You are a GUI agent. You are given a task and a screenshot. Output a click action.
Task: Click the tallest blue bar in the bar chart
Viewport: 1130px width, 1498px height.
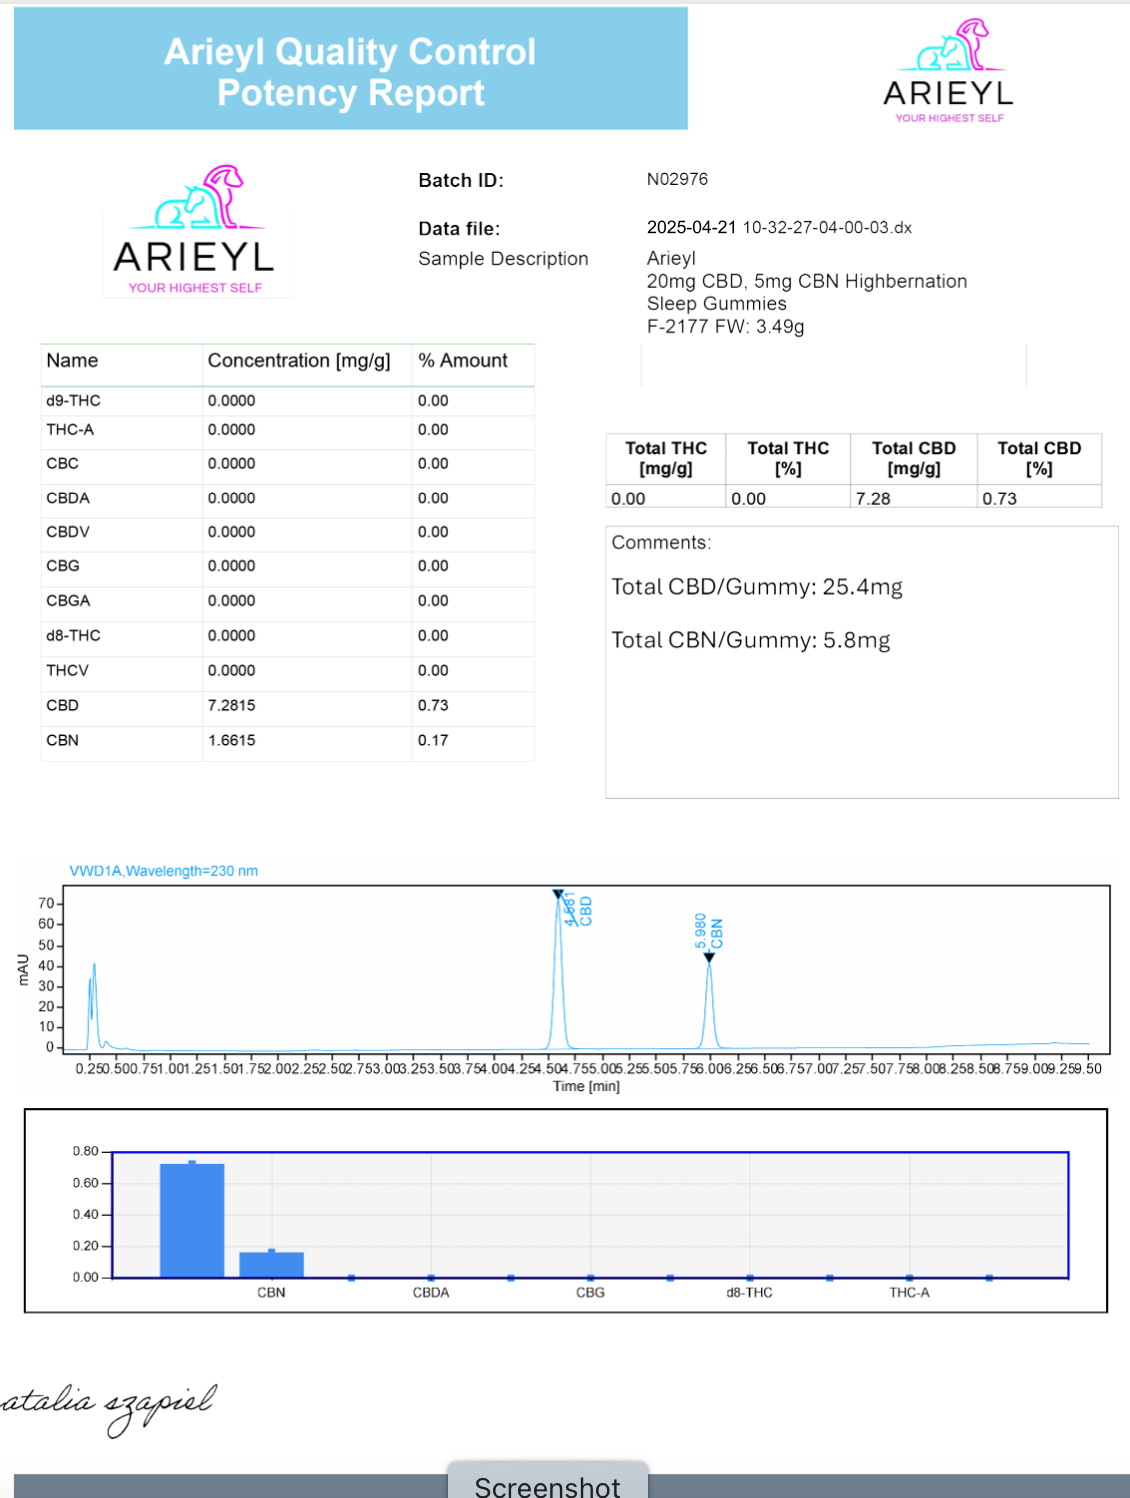click(x=192, y=1220)
